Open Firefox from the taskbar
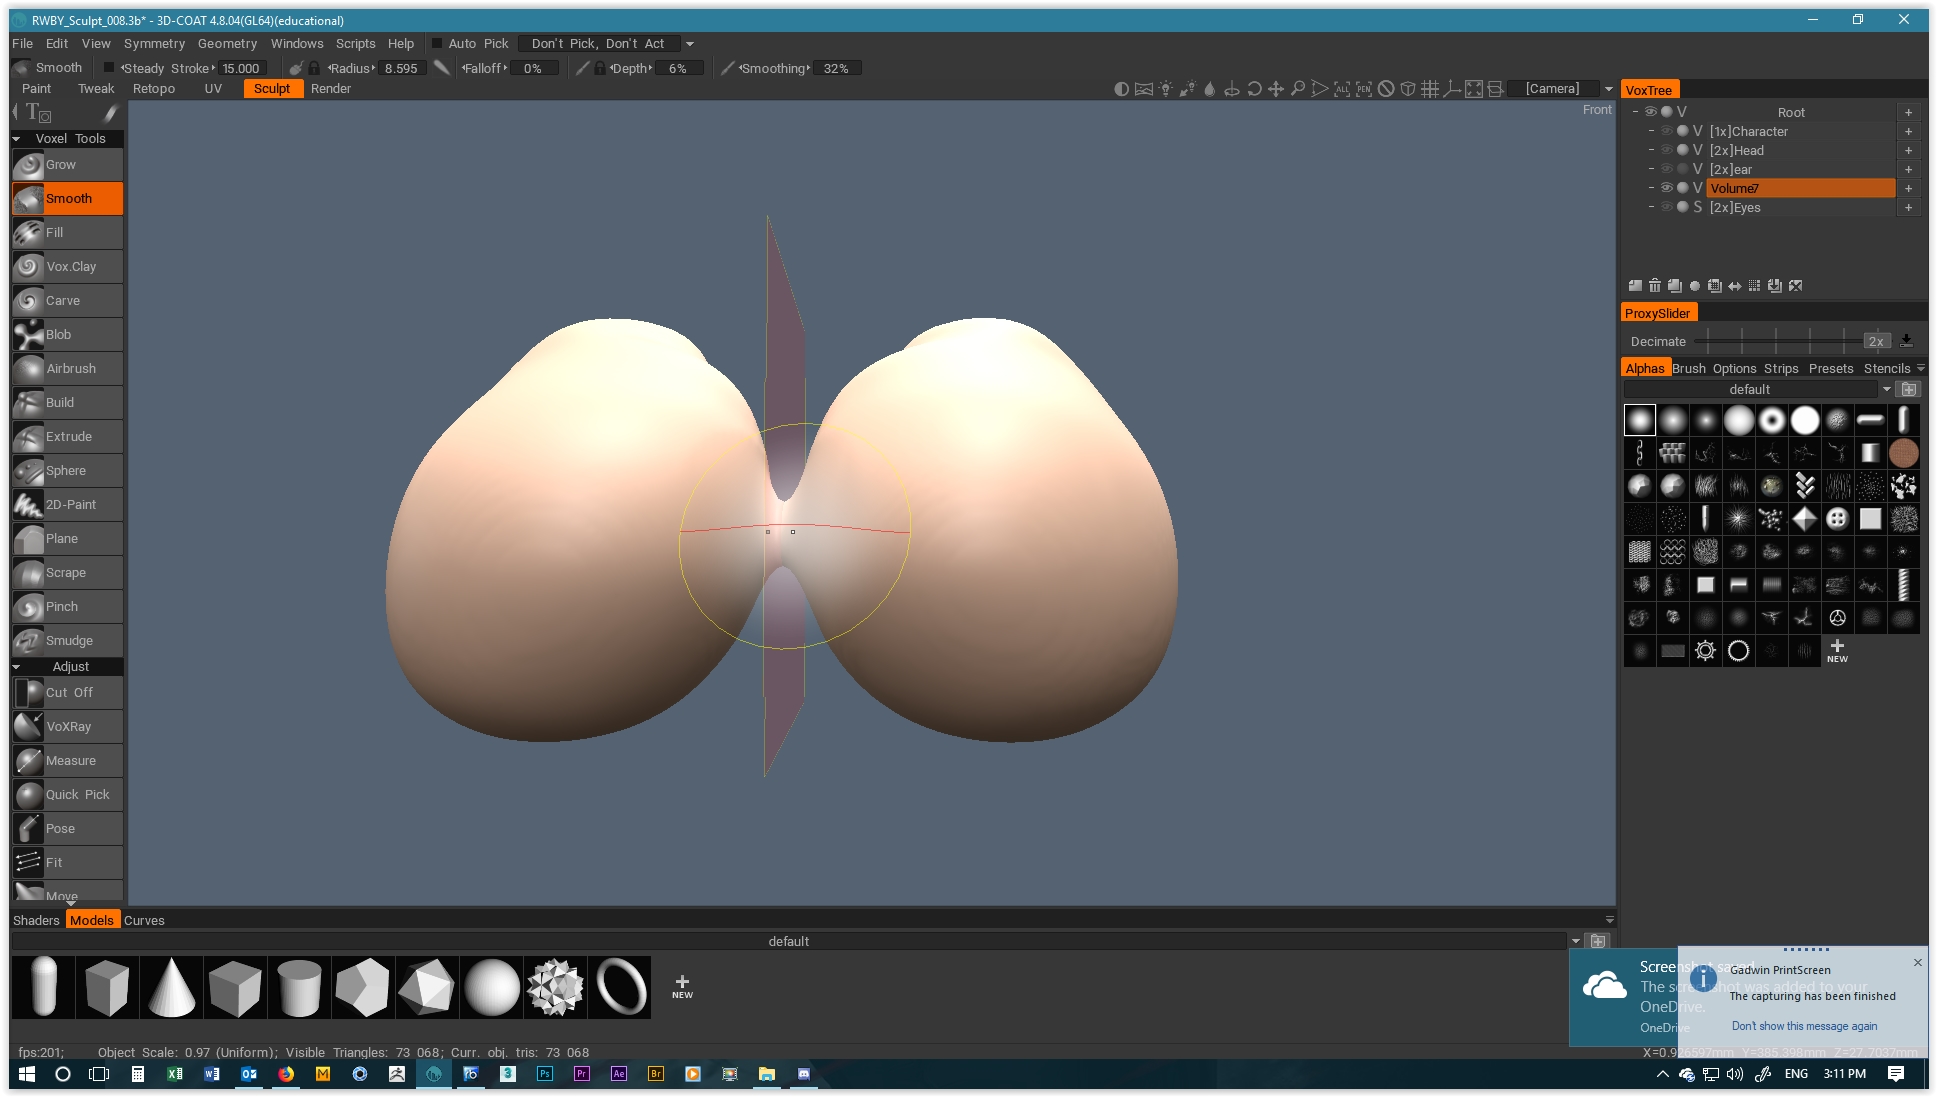Image resolution: width=1937 pixels, height=1097 pixels. click(x=286, y=1074)
